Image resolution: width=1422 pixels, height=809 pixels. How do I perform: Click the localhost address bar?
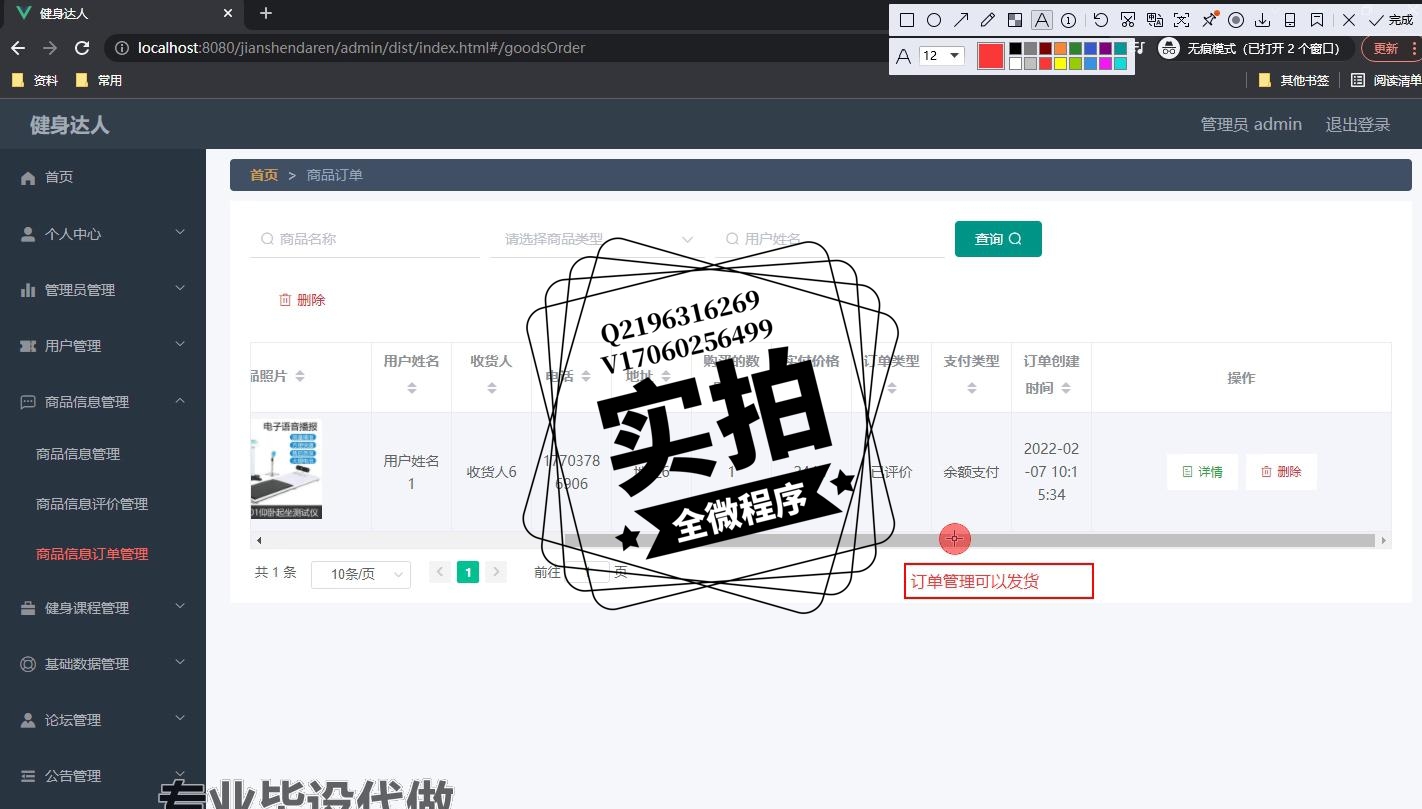[x=500, y=48]
